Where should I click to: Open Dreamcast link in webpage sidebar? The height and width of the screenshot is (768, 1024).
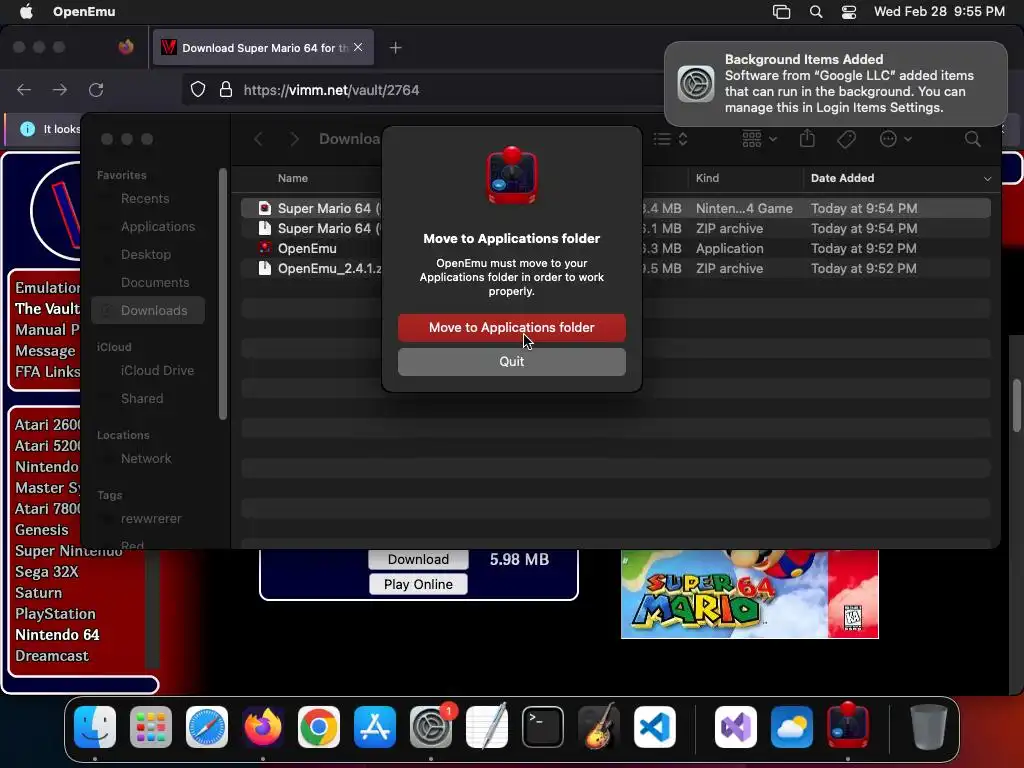pyautogui.click(x=52, y=656)
